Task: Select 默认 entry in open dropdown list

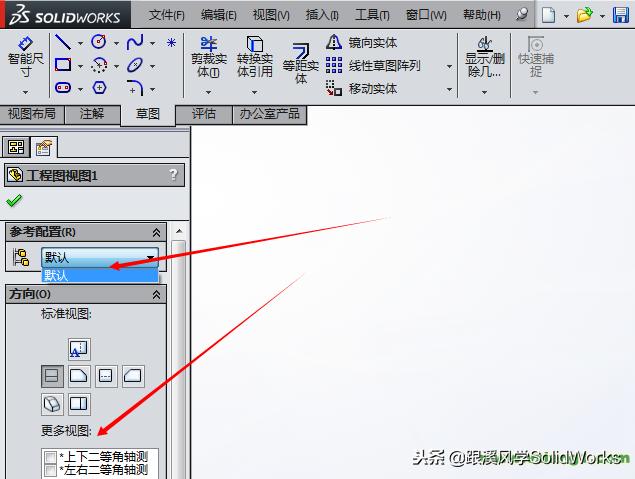Action: click(100, 275)
